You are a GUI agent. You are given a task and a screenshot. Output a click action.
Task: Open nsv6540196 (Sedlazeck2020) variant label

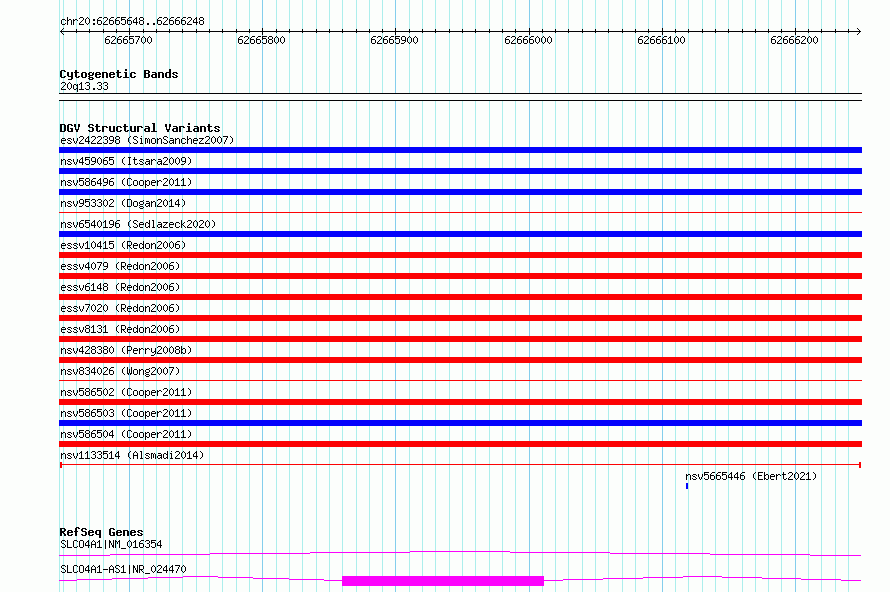click(x=138, y=224)
